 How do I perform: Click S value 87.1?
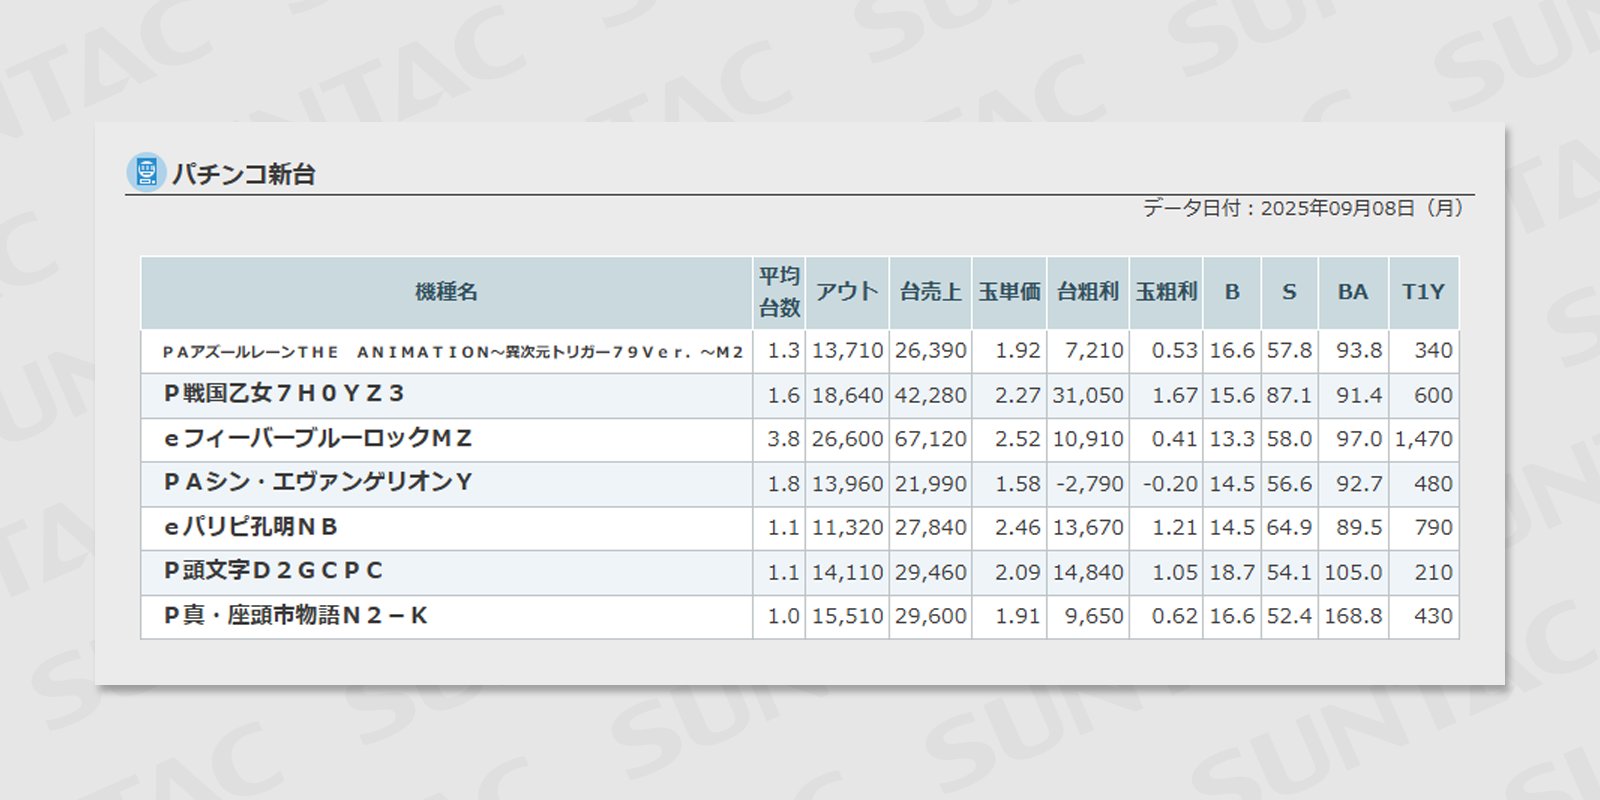[x=1289, y=395]
